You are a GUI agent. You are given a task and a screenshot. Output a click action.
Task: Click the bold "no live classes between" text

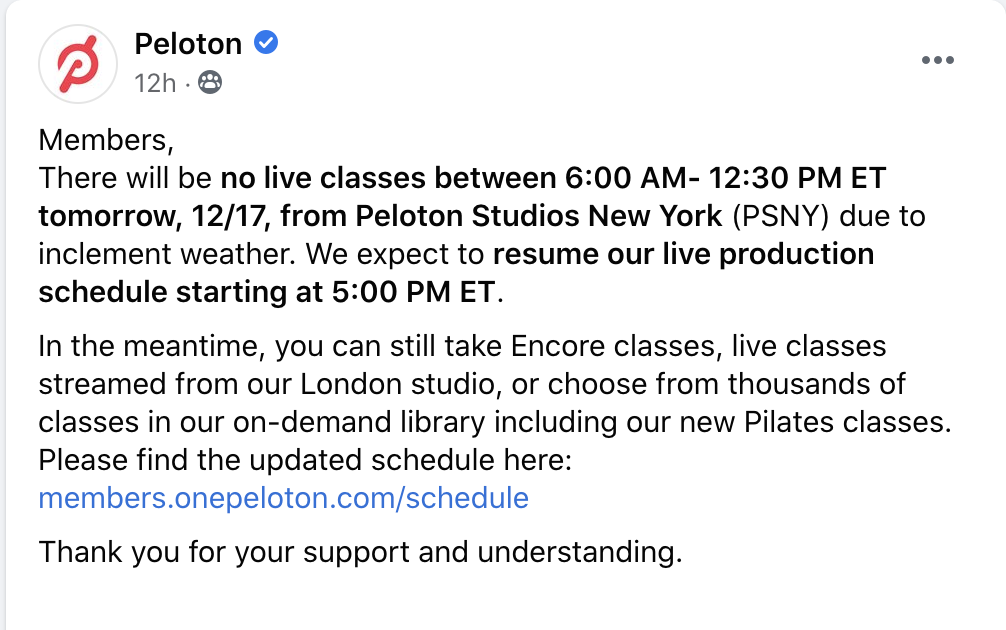[x=385, y=178]
